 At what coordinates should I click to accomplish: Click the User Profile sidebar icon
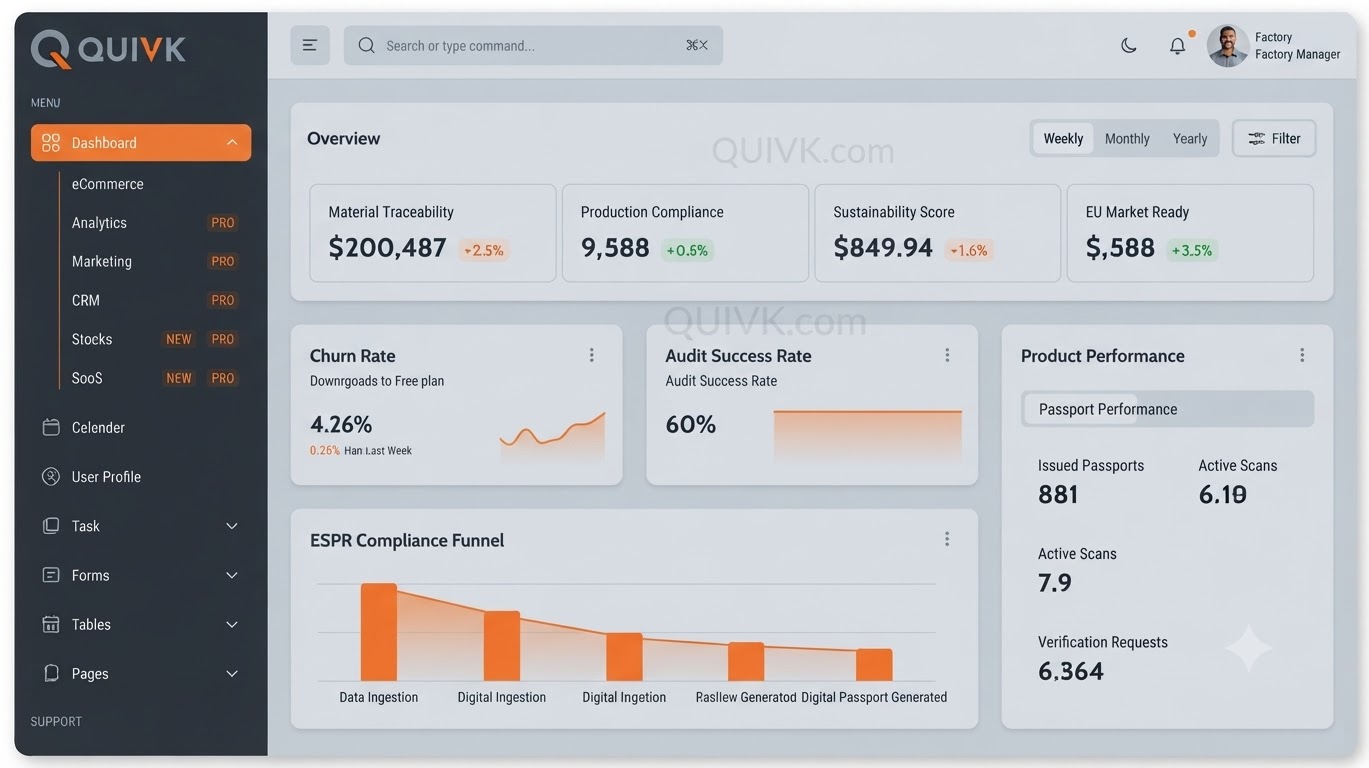click(x=51, y=476)
